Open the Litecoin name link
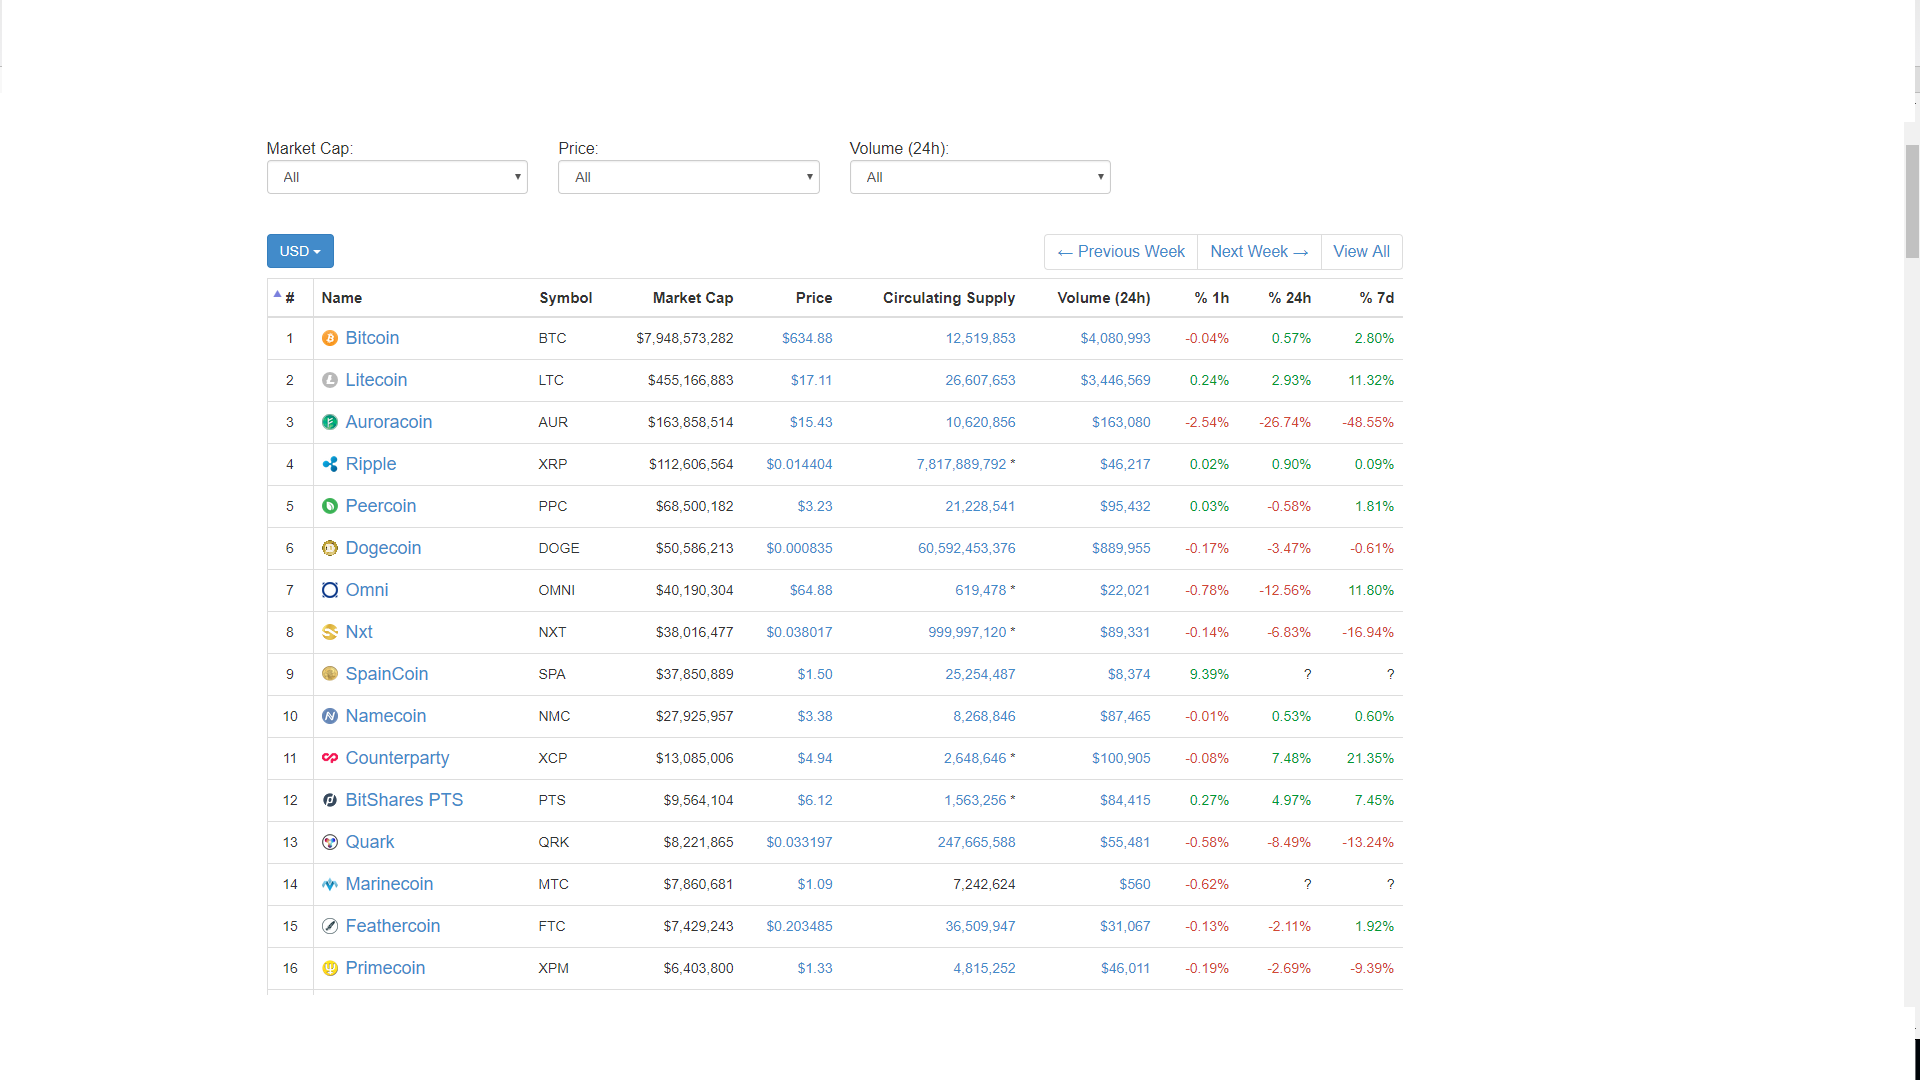The width and height of the screenshot is (1920, 1080). 376,380
